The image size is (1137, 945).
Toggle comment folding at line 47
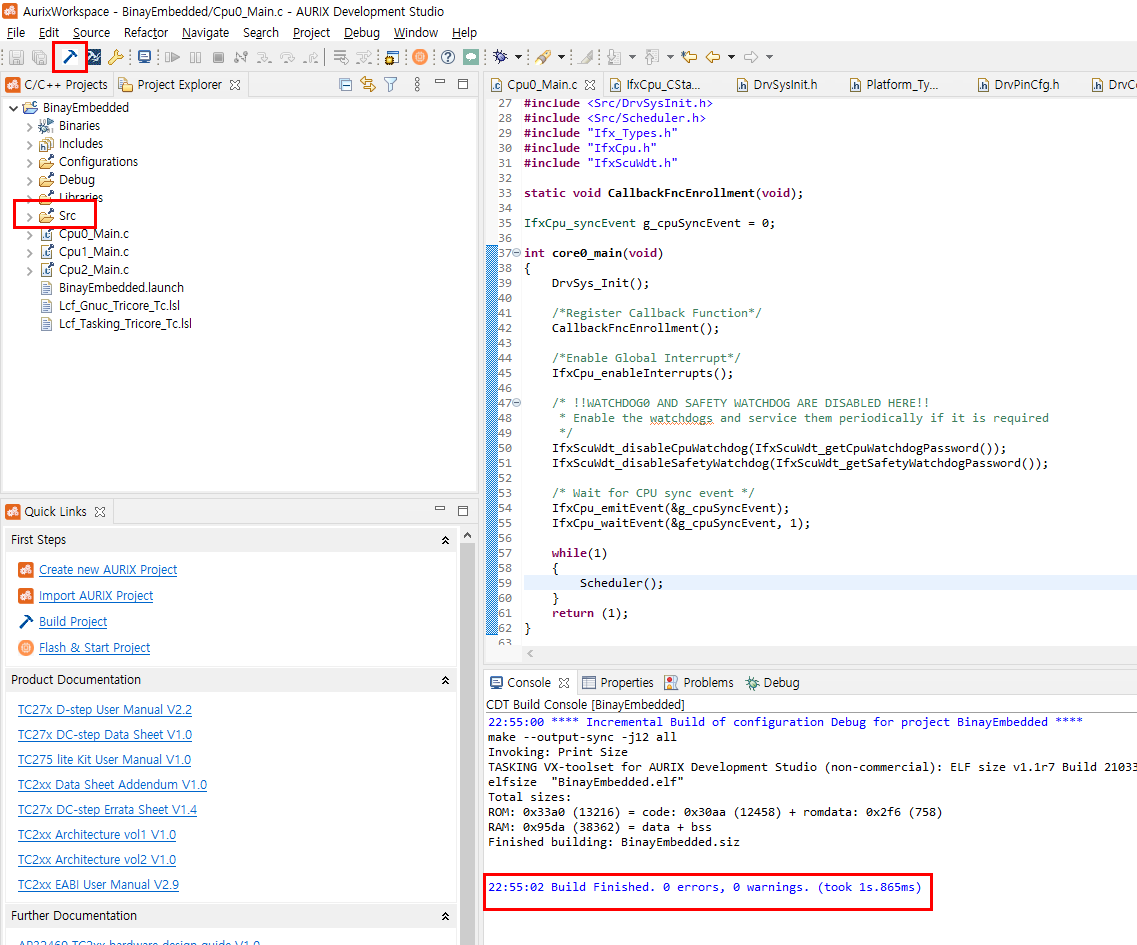click(x=516, y=403)
